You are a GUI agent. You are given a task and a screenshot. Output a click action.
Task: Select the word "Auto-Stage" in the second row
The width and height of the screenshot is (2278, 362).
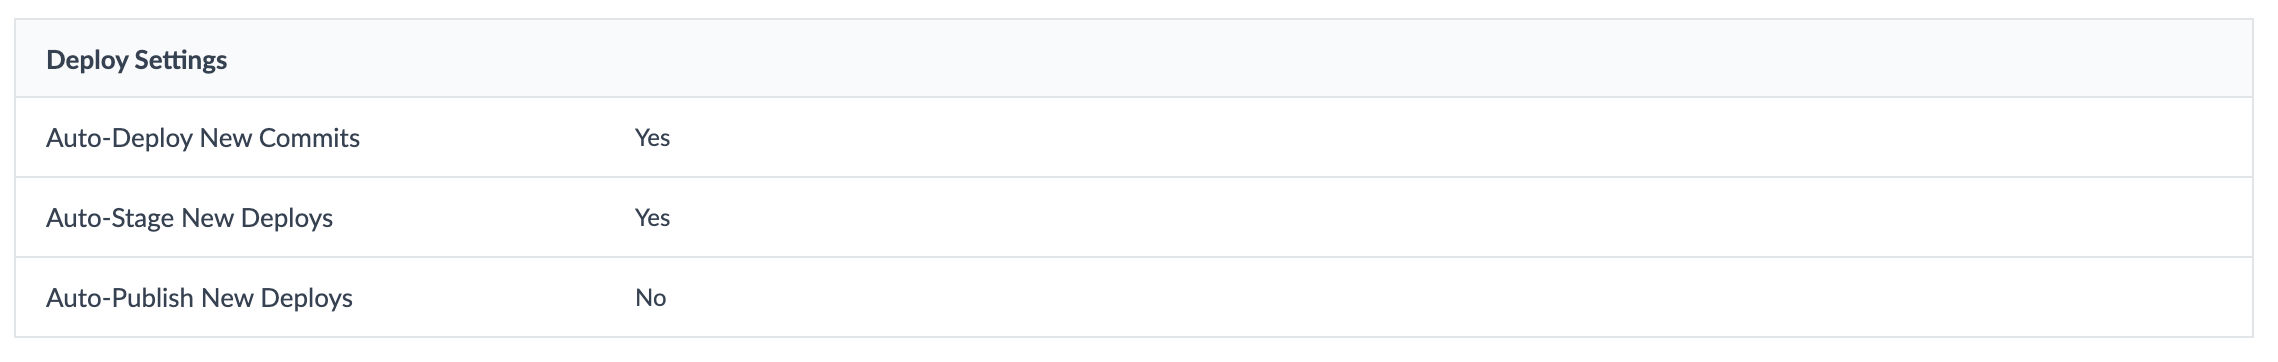pyautogui.click(x=110, y=218)
